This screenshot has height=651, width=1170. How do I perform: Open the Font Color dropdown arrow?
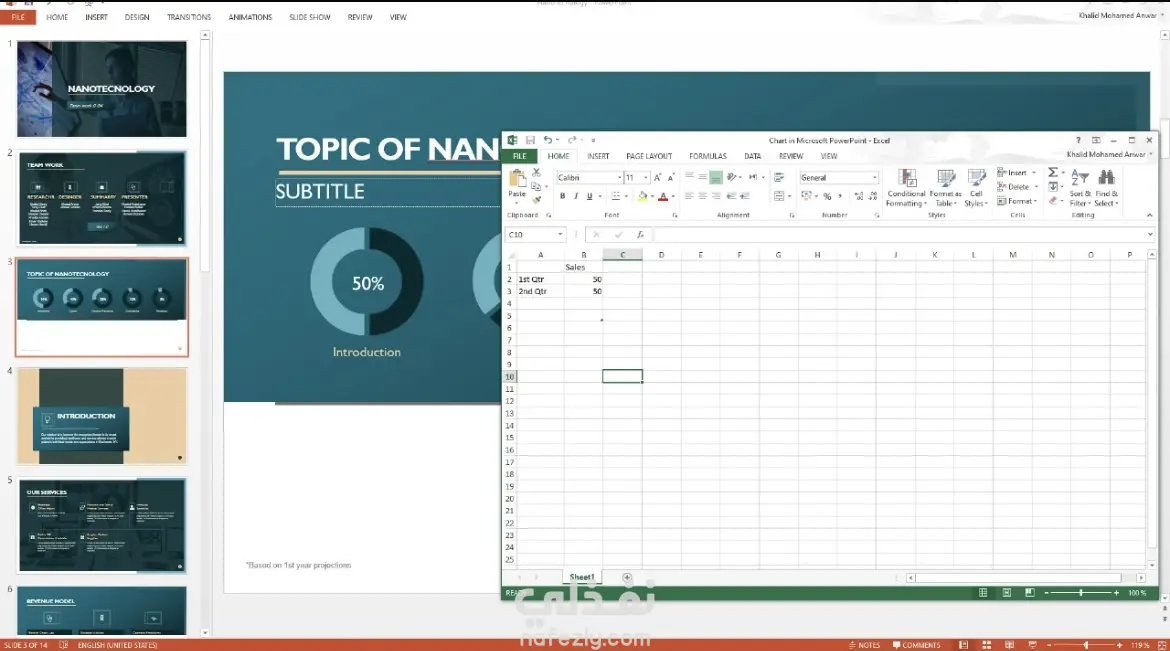673,196
